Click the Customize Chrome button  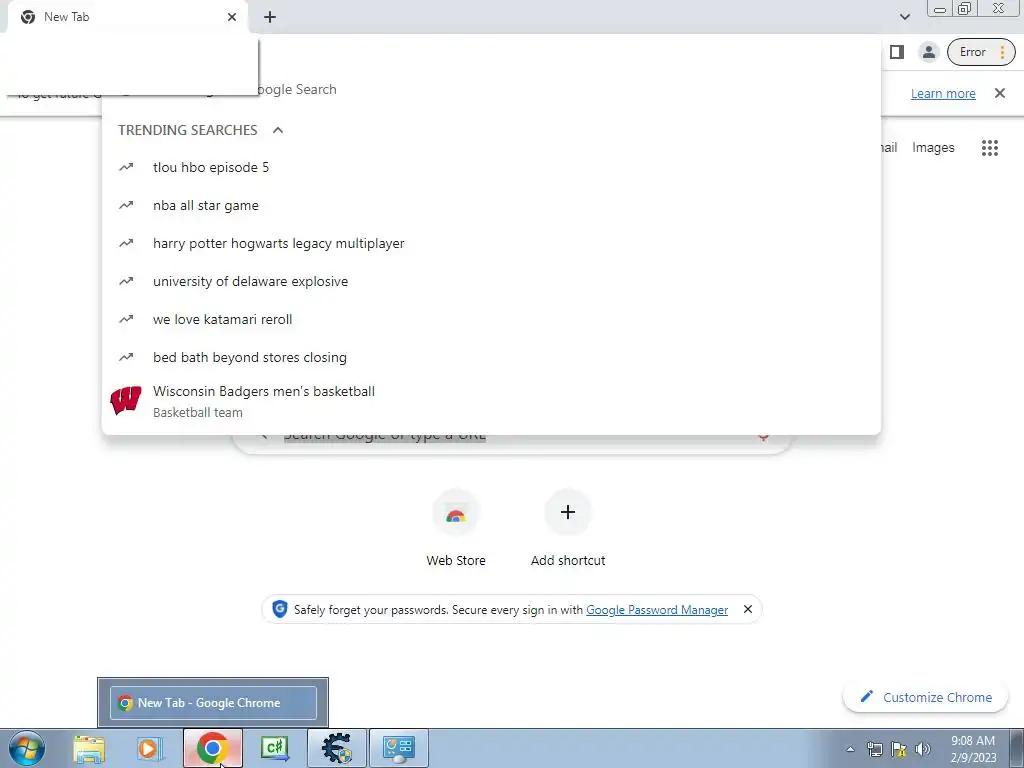coord(925,697)
